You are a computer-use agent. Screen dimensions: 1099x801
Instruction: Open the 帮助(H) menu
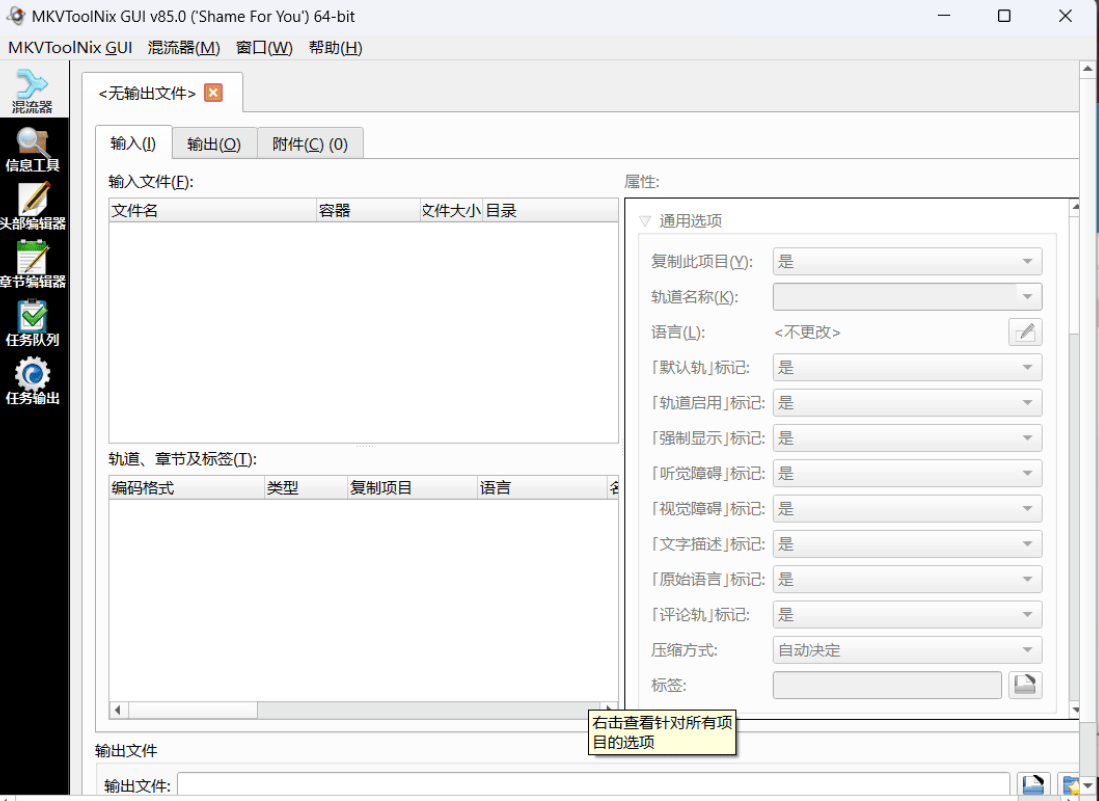pos(335,48)
